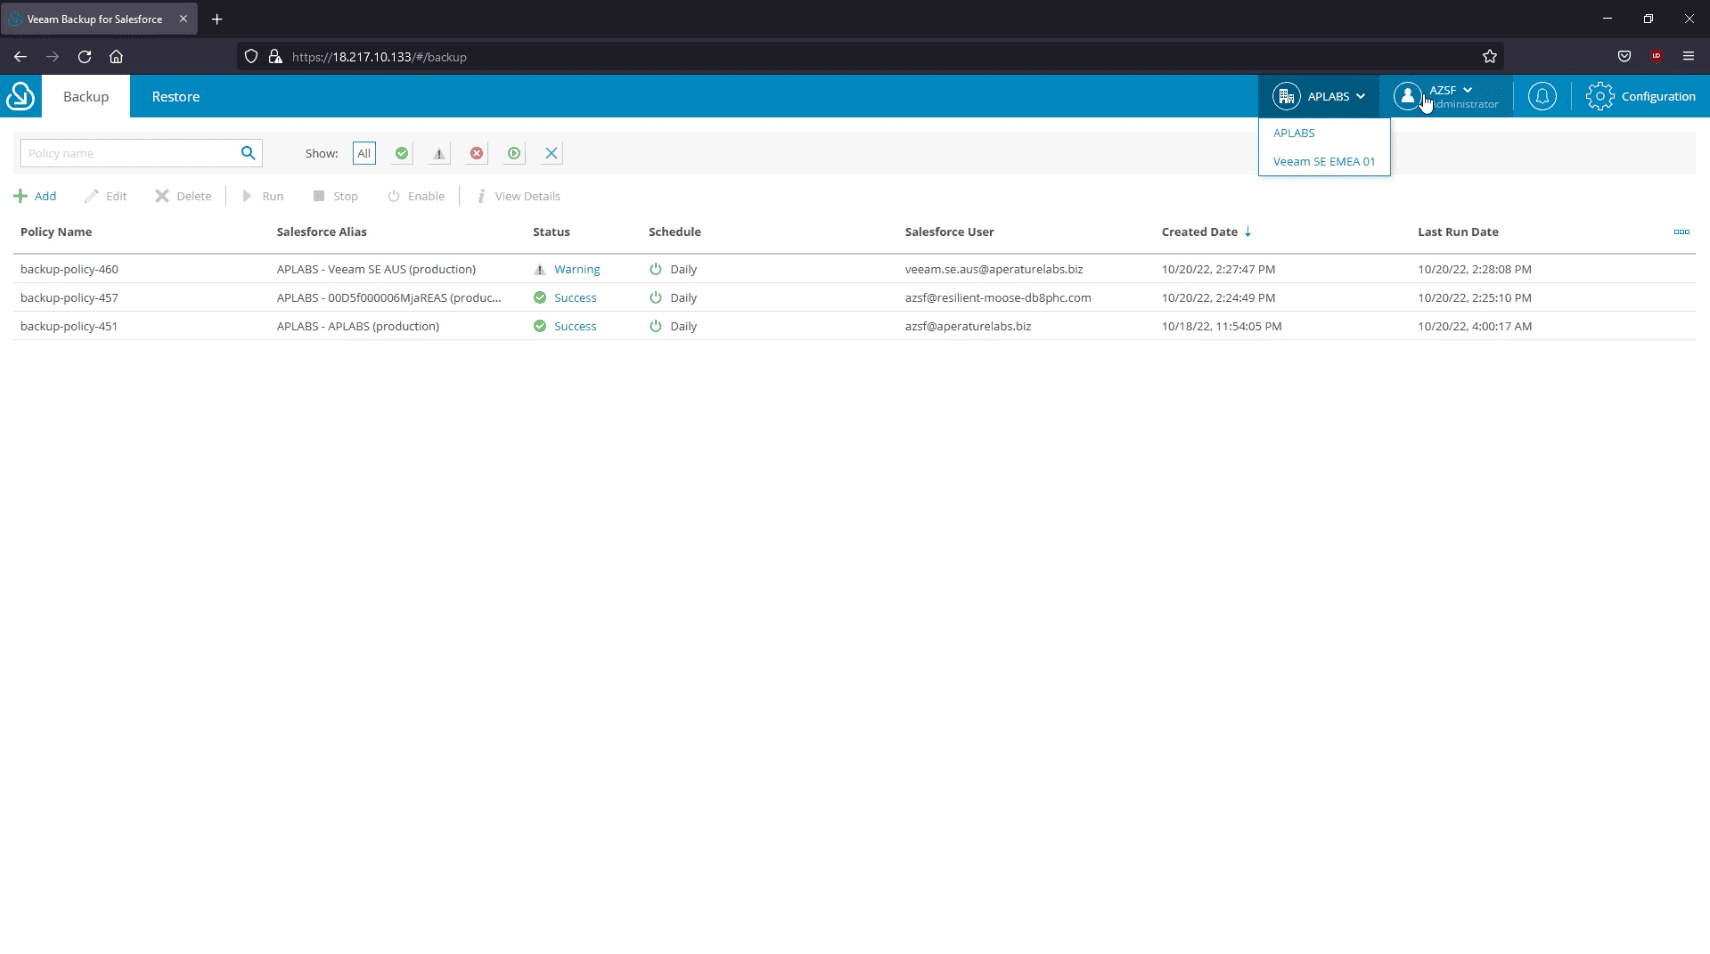Viewport: 1710px width, 954px height.
Task: Select Veeam SE EMEA 01 from organization list
Action: [x=1322, y=161]
